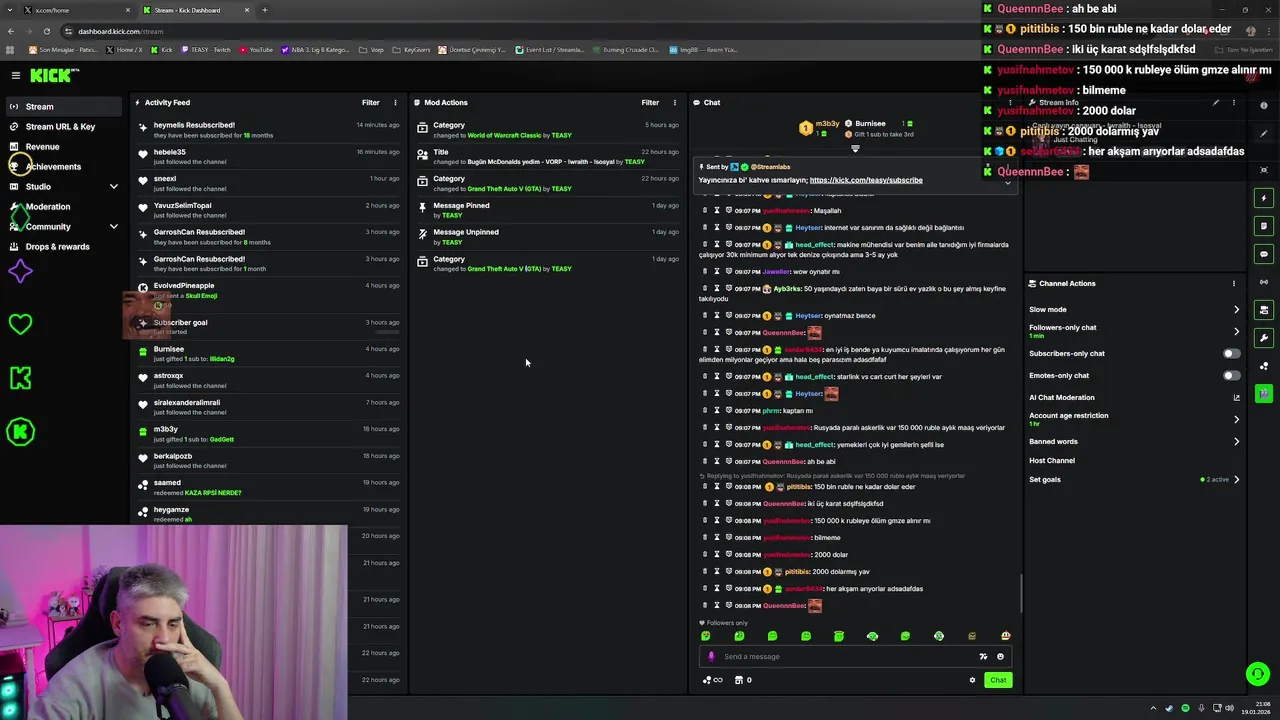Image resolution: width=1280 pixels, height=720 pixels.
Task: Open Host Channel action
Action: click(1052, 461)
